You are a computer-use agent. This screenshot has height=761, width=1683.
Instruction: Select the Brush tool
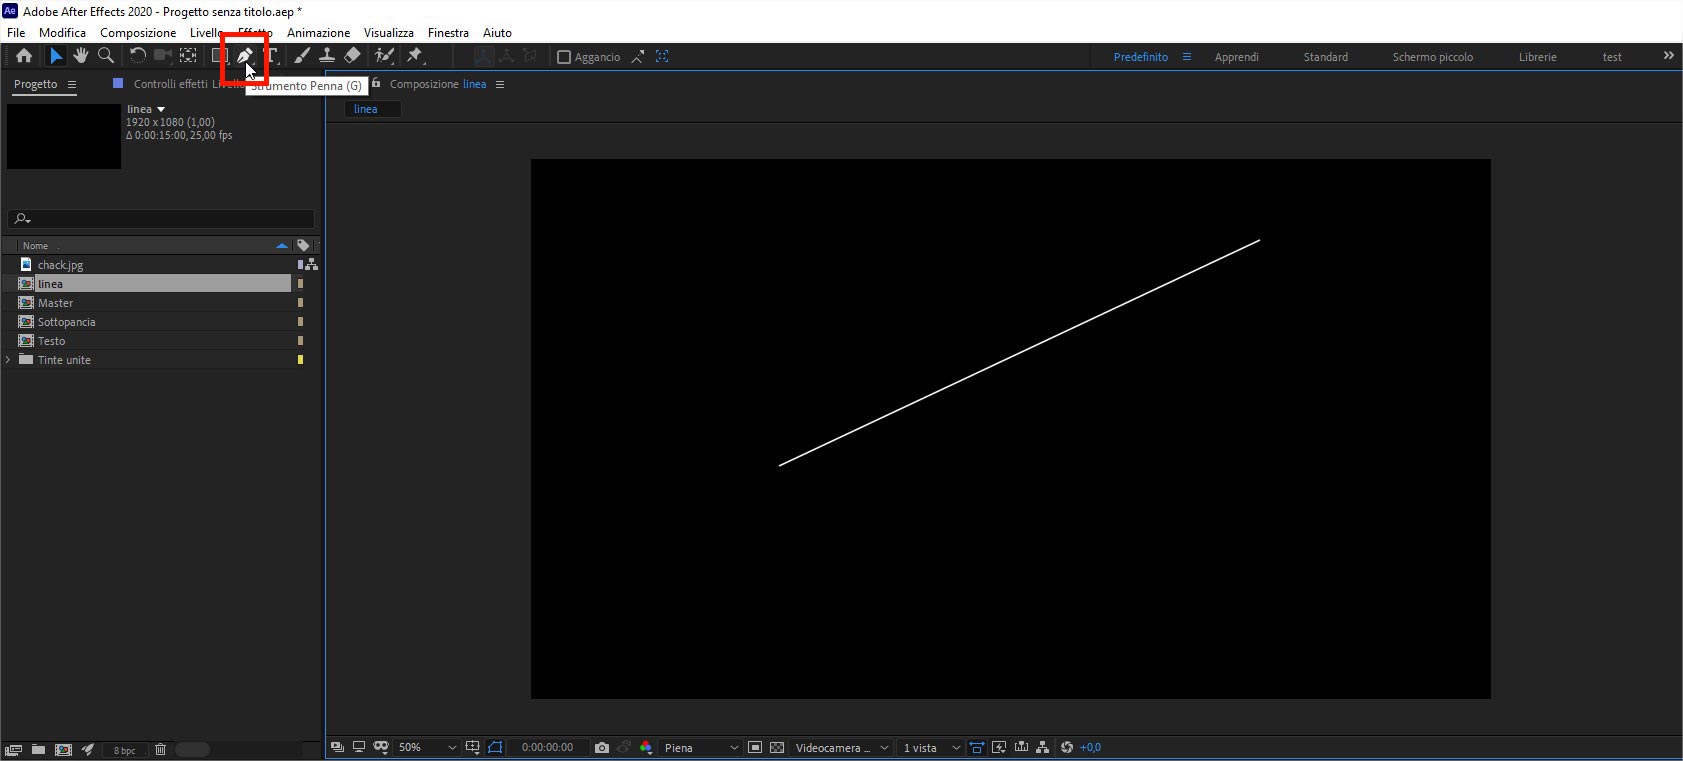click(302, 56)
